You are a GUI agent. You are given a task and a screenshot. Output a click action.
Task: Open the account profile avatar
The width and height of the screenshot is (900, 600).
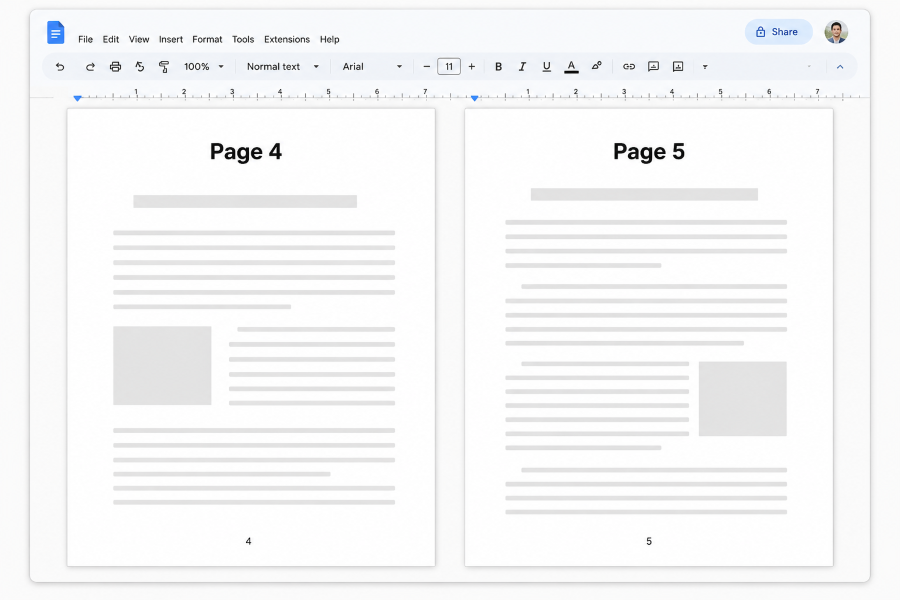click(x=836, y=32)
